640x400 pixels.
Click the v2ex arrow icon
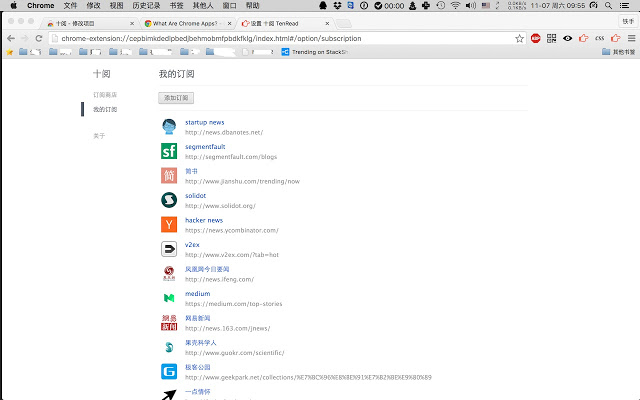pyautogui.click(x=169, y=249)
